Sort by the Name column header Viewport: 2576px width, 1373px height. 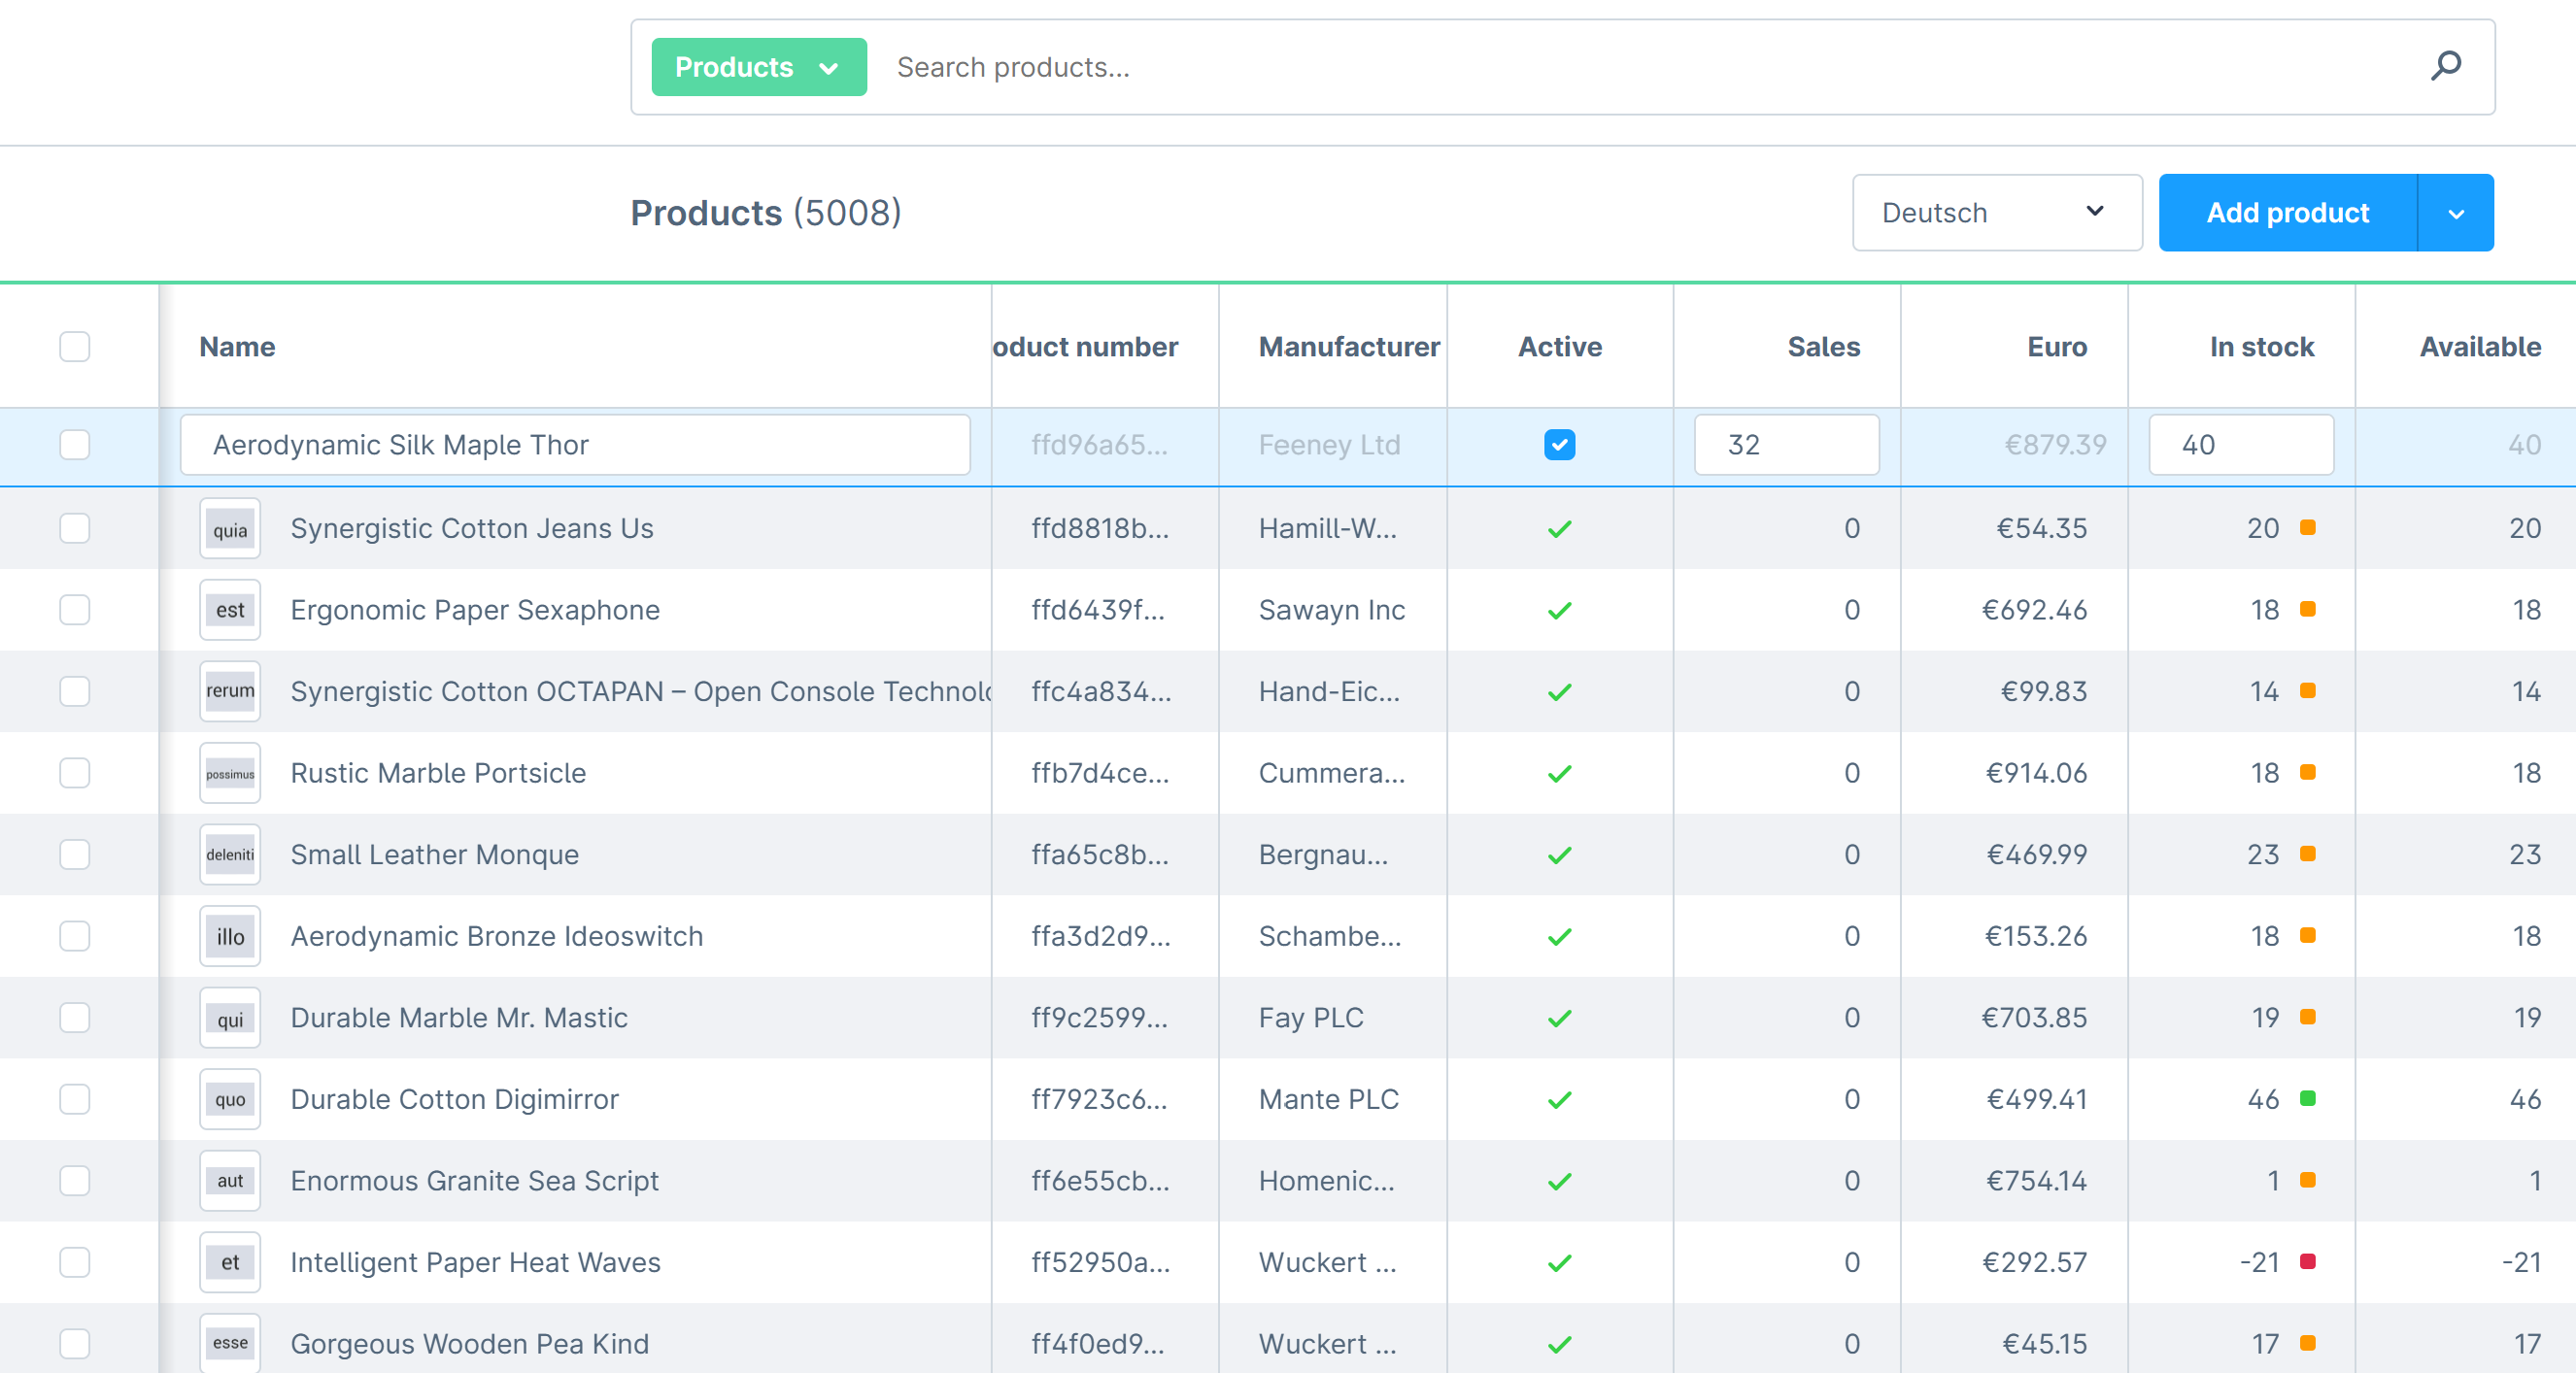[x=237, y=346]
